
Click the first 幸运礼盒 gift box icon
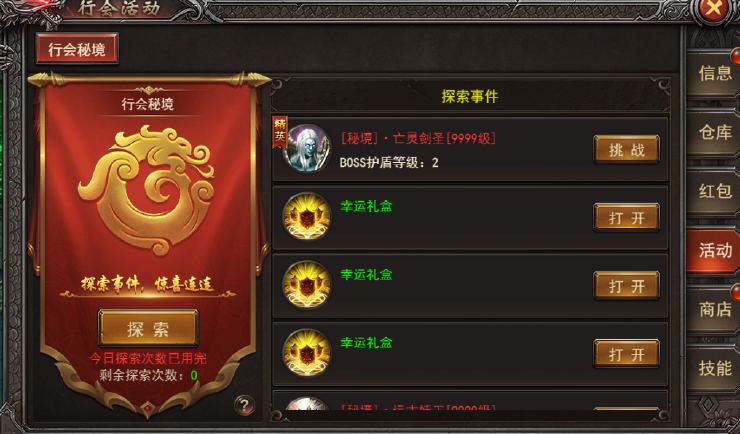pyautogui.click(x=307, y=217)
